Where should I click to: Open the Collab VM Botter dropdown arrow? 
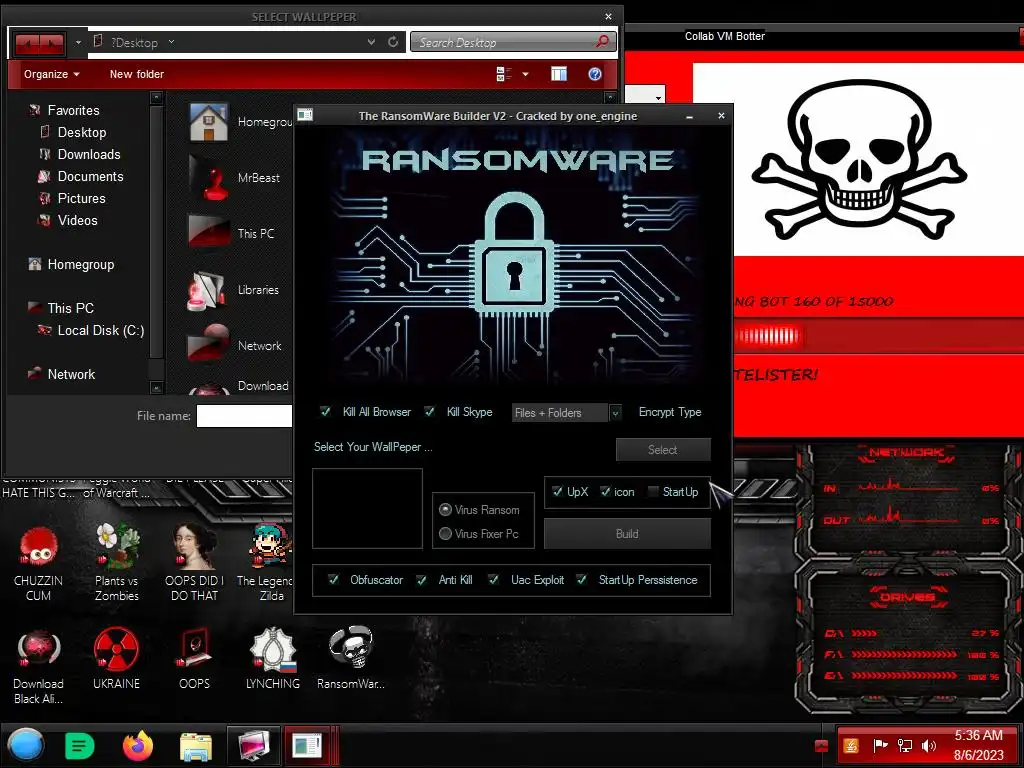pyautogui.click(x=658, y=97)
